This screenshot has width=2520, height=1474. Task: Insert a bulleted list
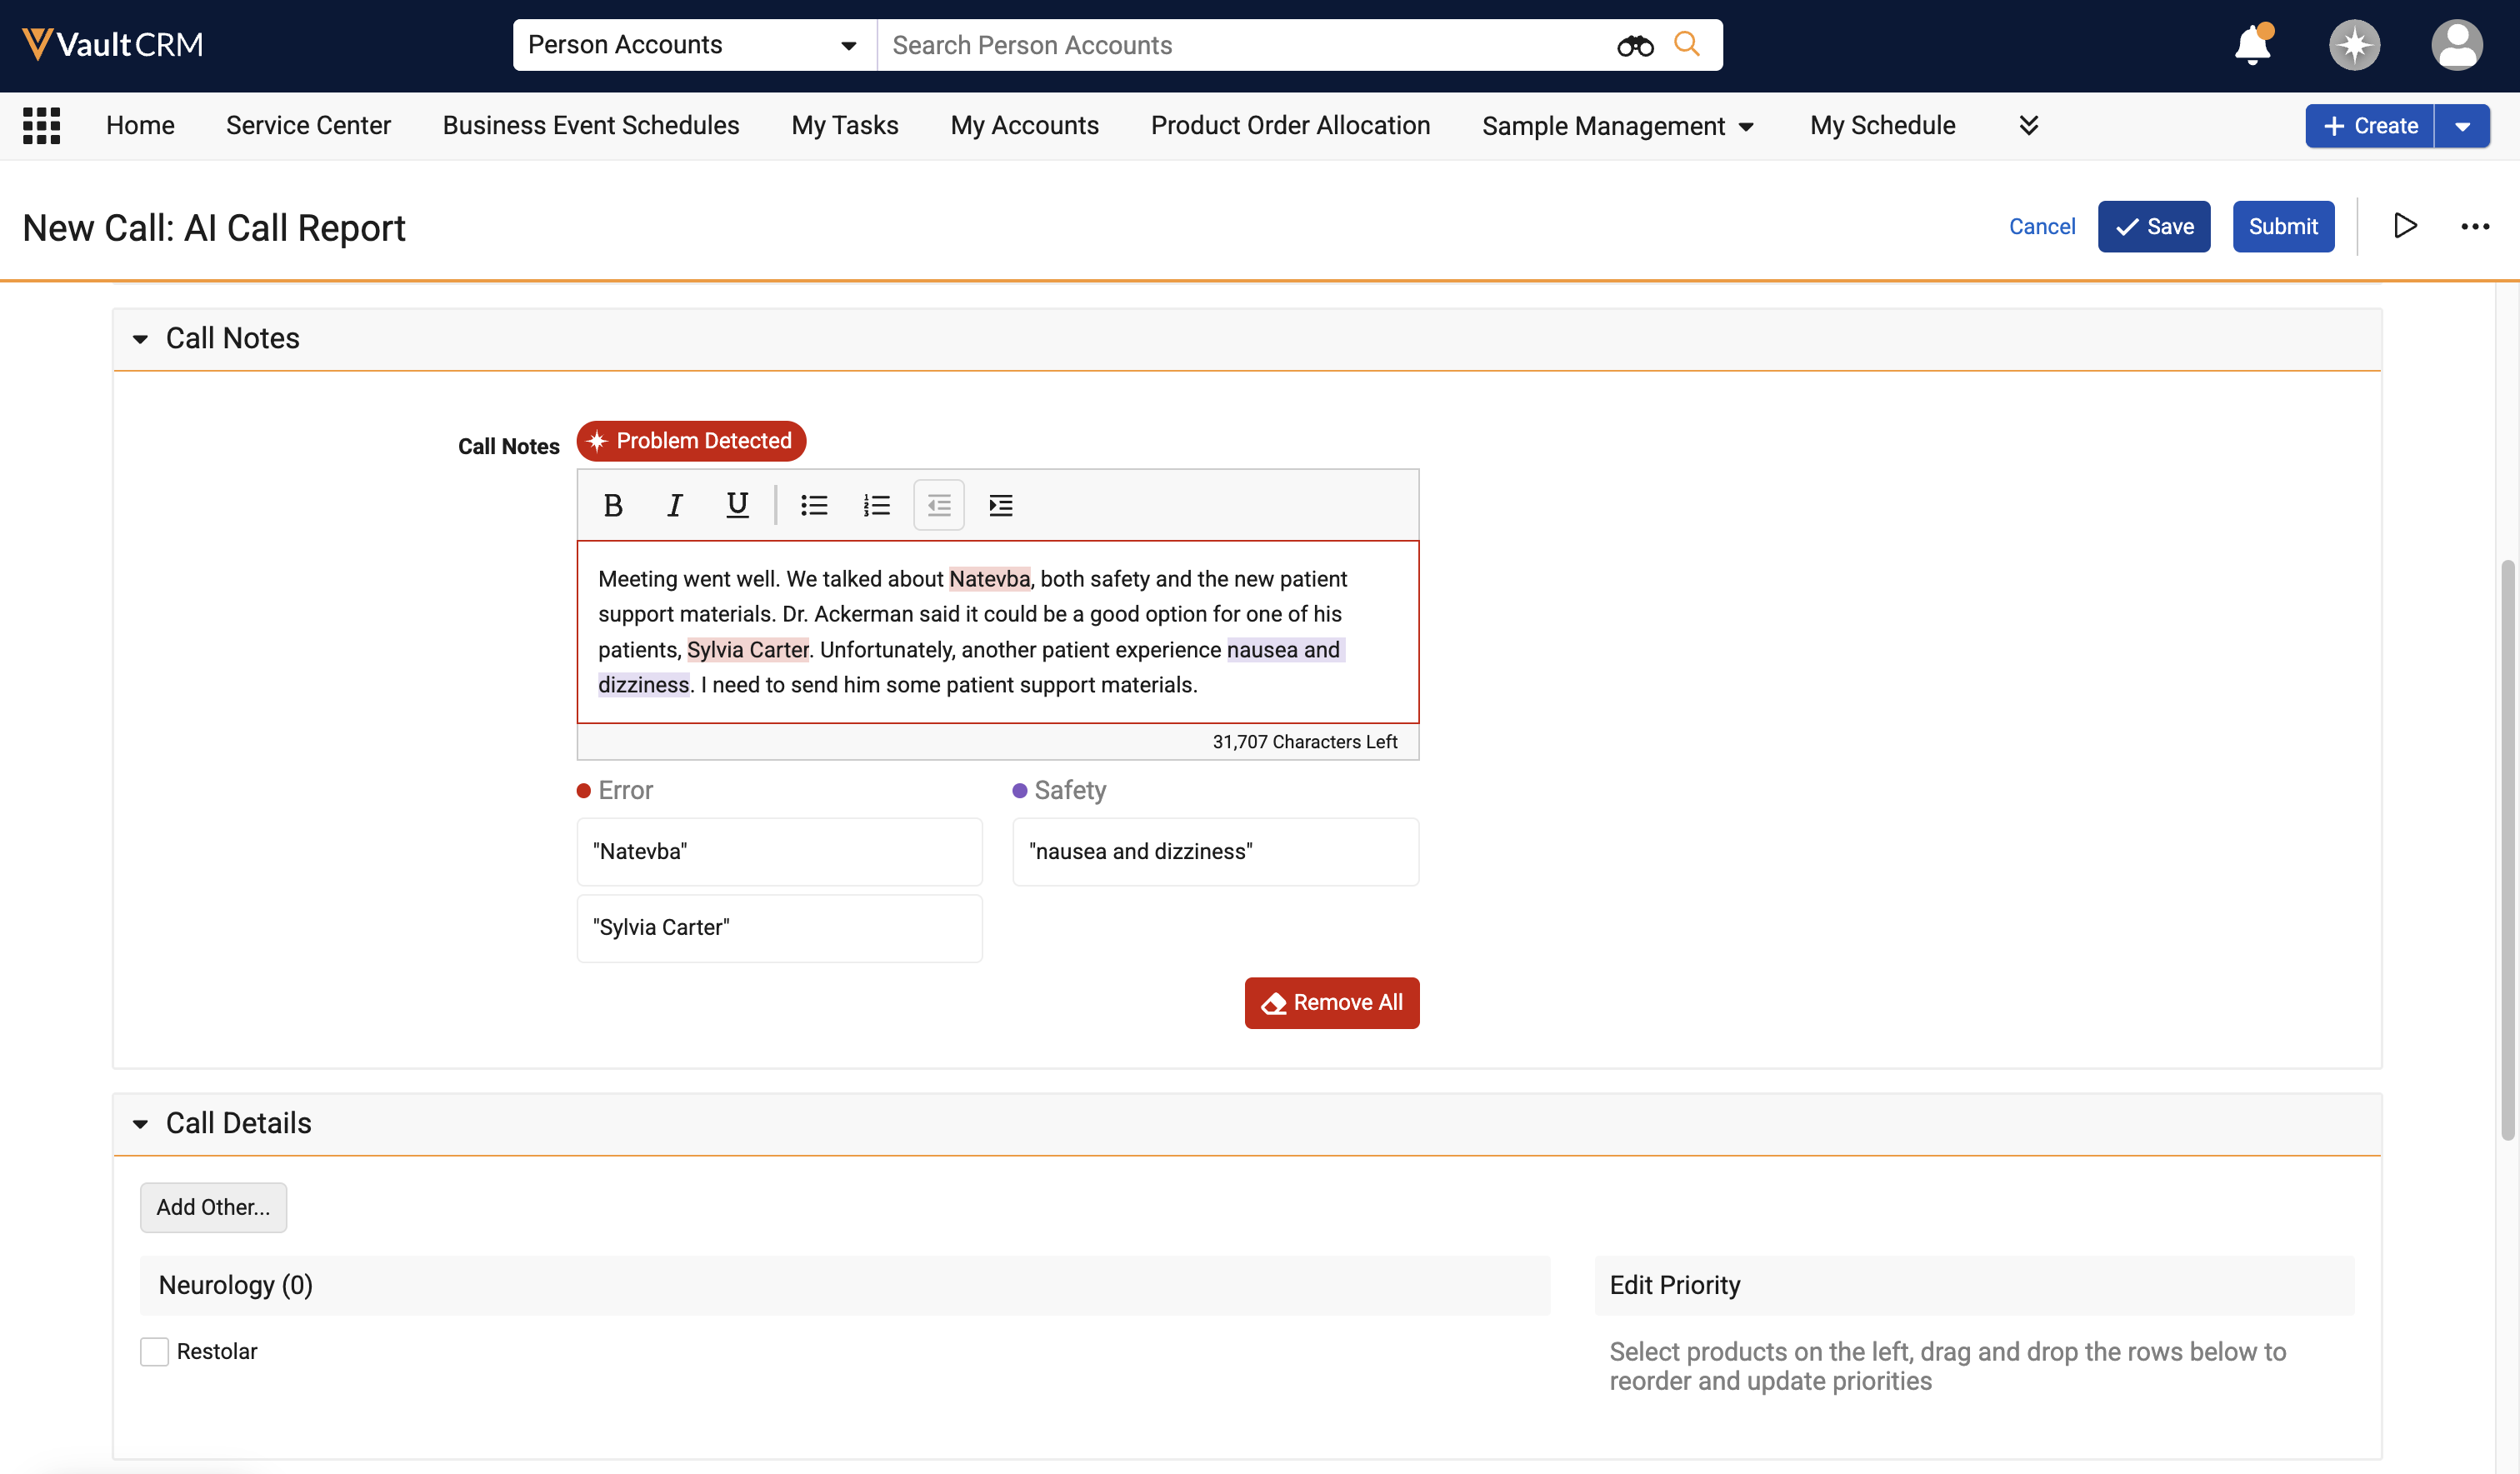tap(814, 505)
